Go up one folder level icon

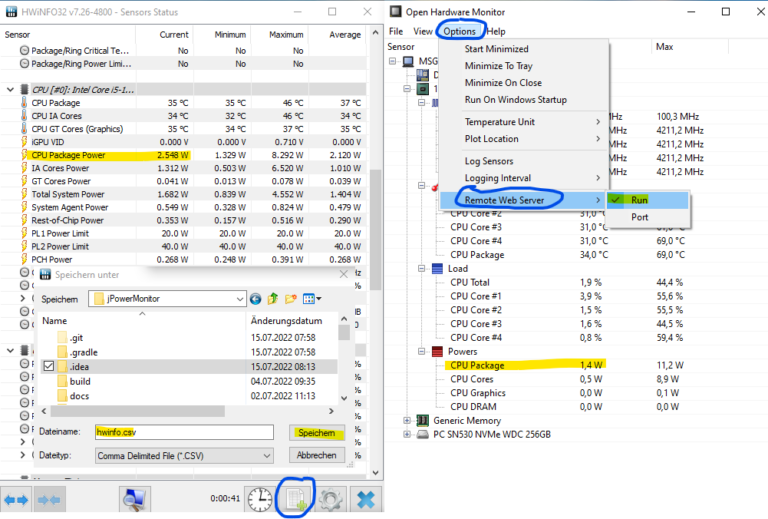pyautogui.click(x=273, y=299)
